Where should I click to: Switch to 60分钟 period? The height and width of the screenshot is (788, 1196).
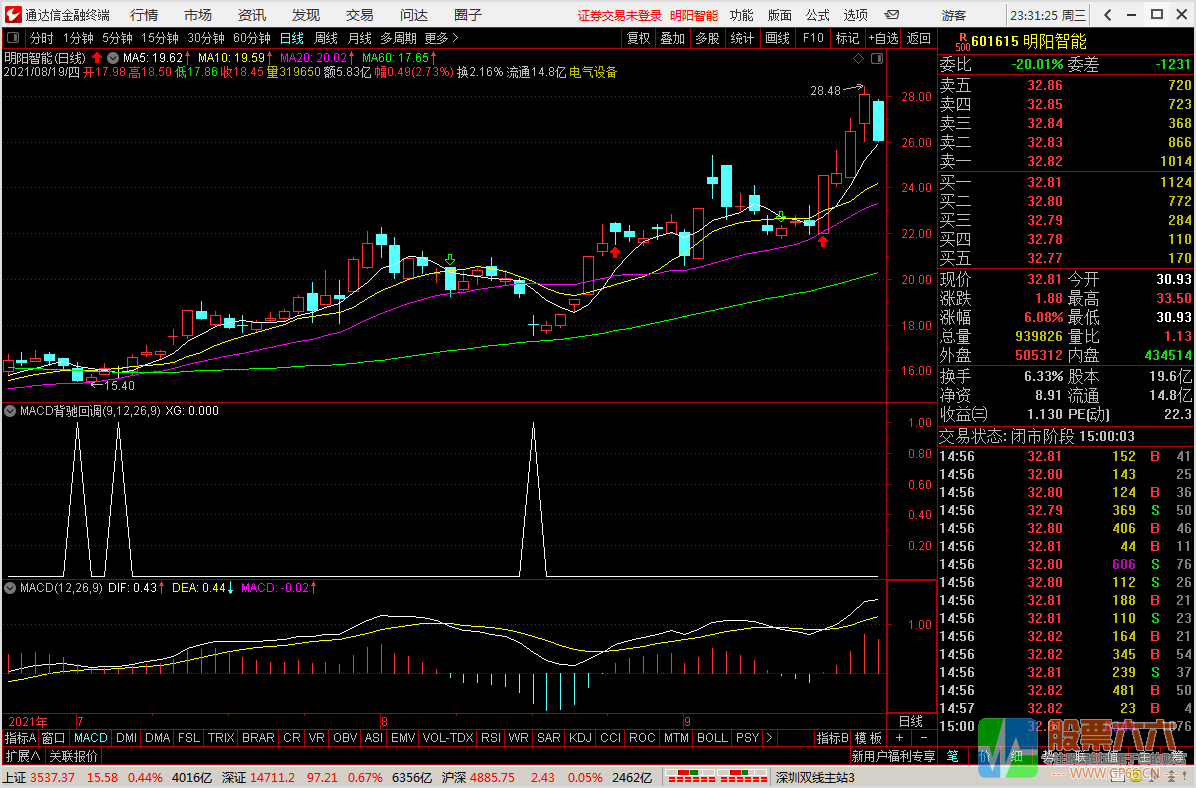252,37
